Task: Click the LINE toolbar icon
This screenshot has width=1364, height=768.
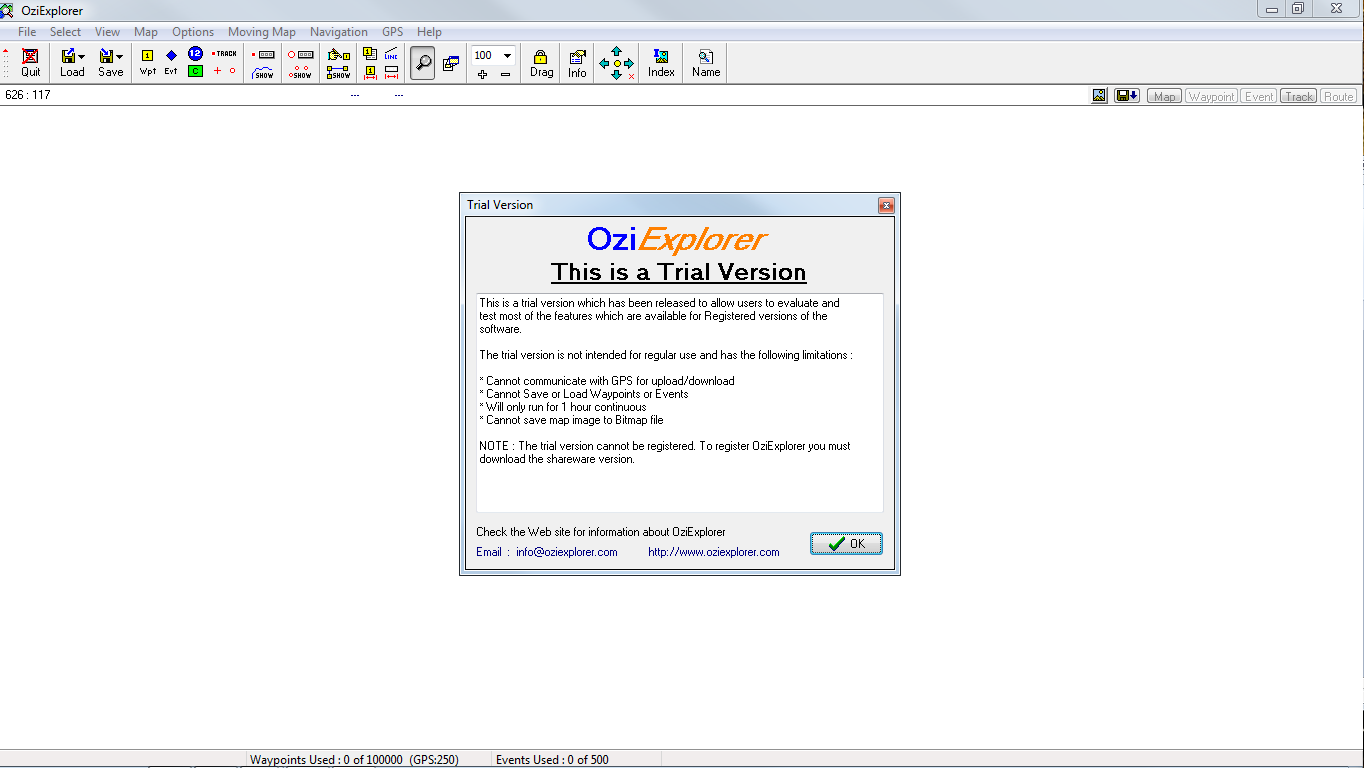Action: (391, 54)
